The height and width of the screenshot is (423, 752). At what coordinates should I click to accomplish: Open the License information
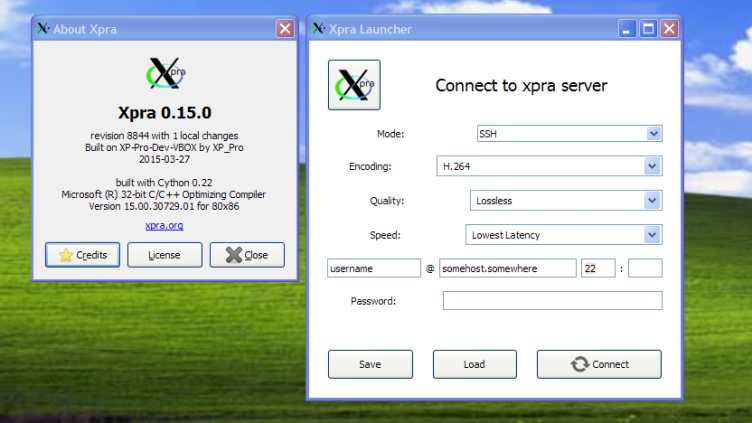[164, 255]
